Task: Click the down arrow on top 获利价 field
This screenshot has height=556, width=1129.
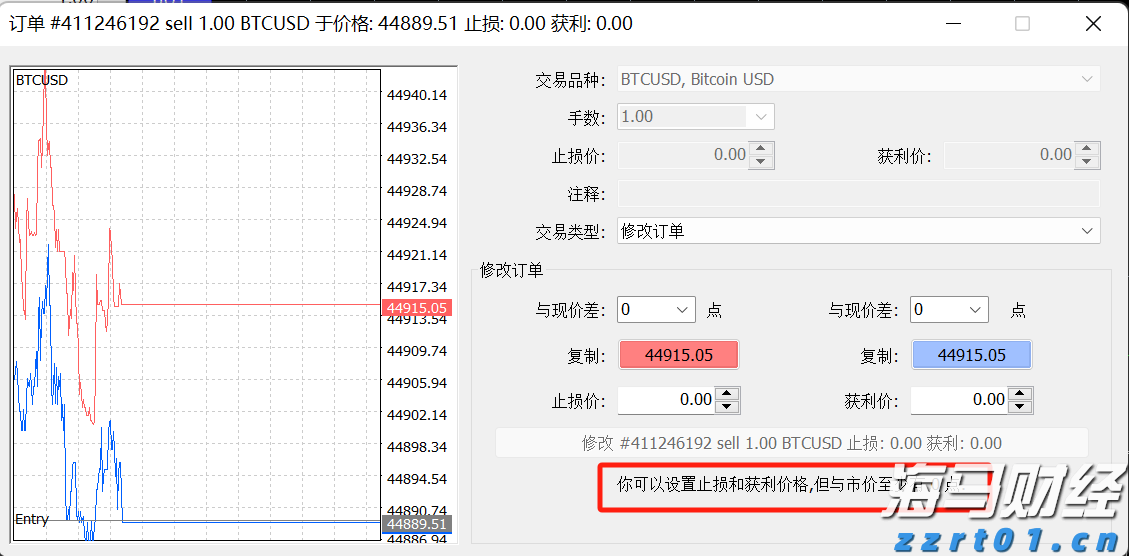Action: [1088, 161]
